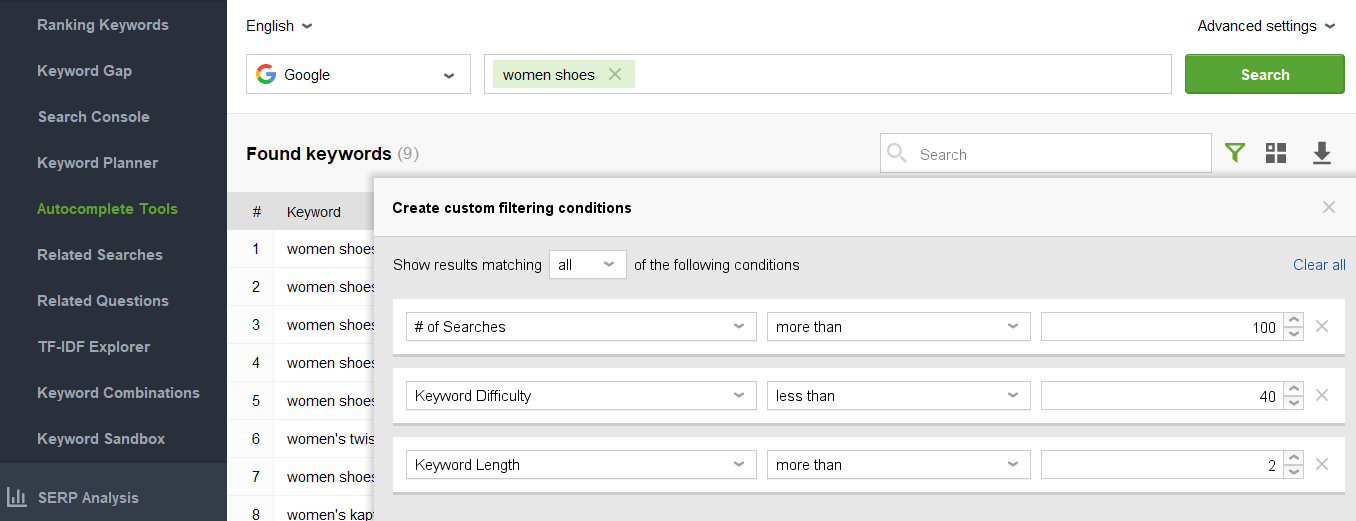
Task: Open the '# of Searches' field dropdown
Action: [x=581, y=326]
